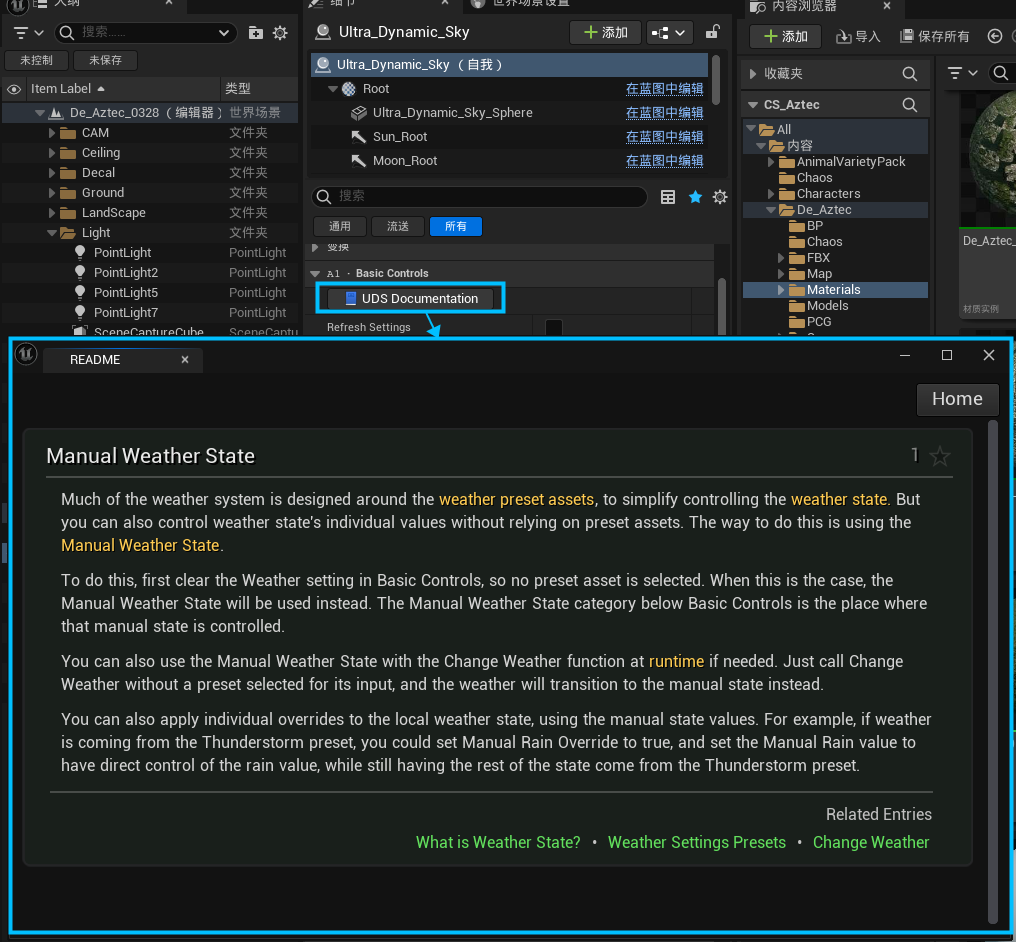Click the Import button in content browser

(x=858, y=36)
